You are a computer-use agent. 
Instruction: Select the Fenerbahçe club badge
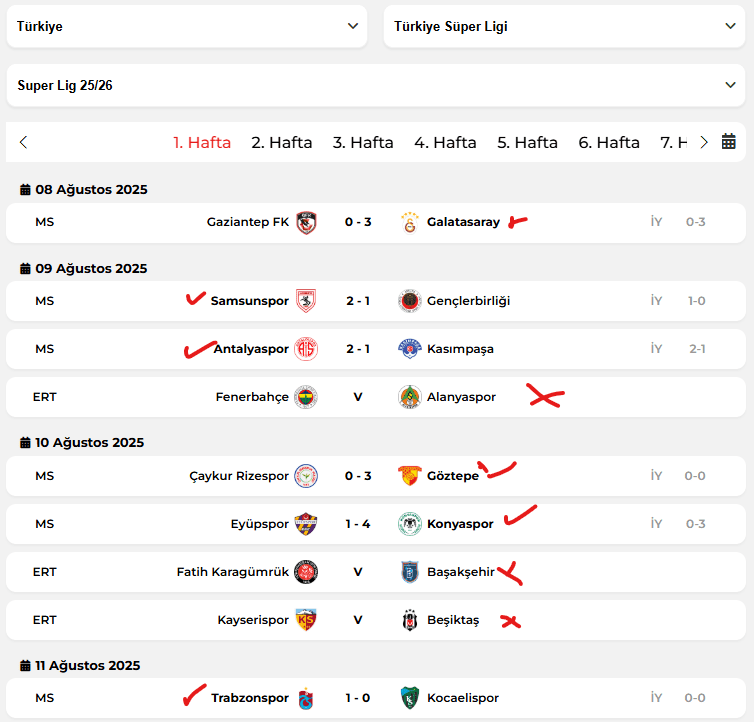306,397
